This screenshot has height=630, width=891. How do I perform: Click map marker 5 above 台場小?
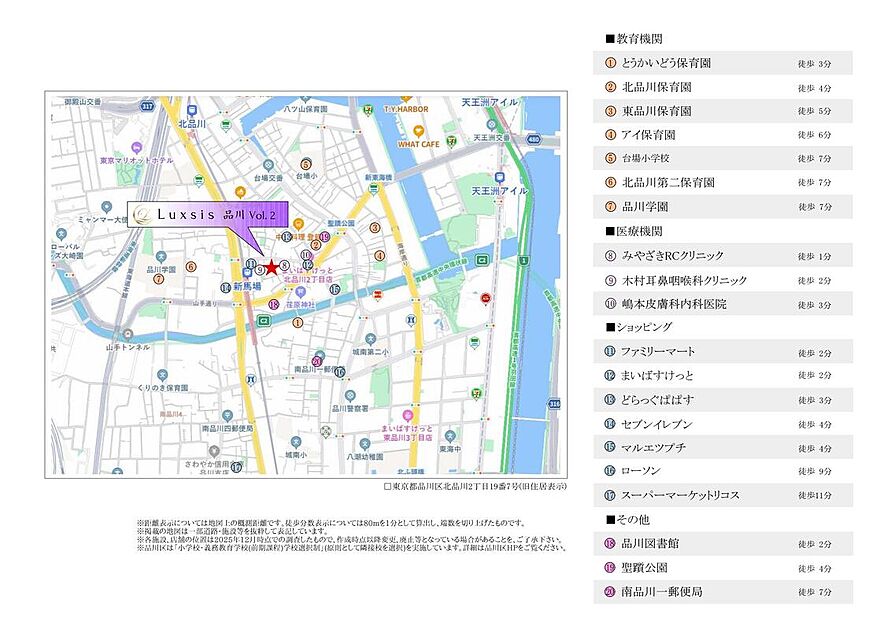tap(306, 165)
